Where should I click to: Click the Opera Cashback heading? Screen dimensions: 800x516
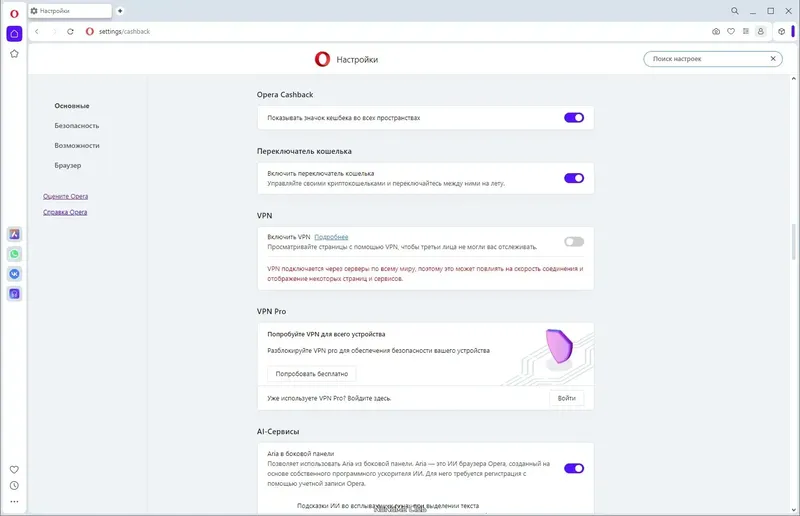[285, 94]
